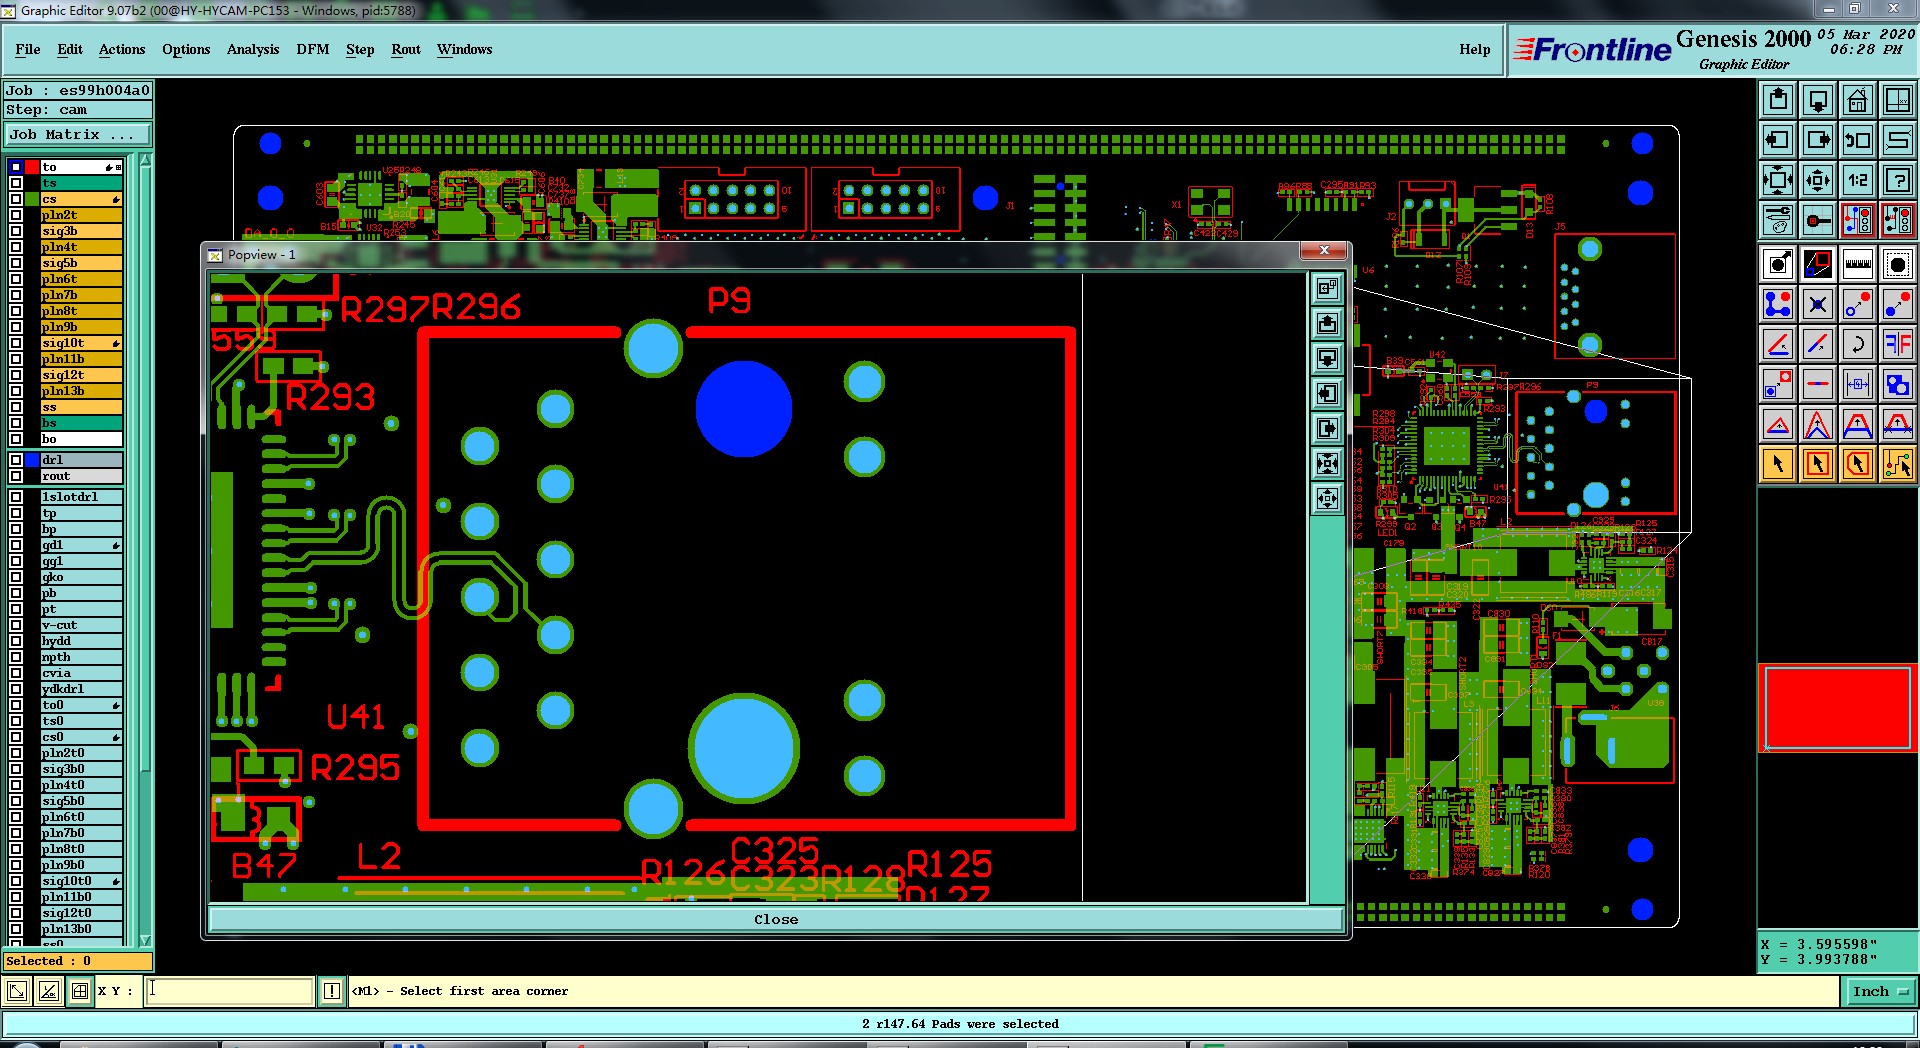
Task: Toggle the 'pln2t' layer display checkbox
Action: pyautogui.click(x=16, y=215)
